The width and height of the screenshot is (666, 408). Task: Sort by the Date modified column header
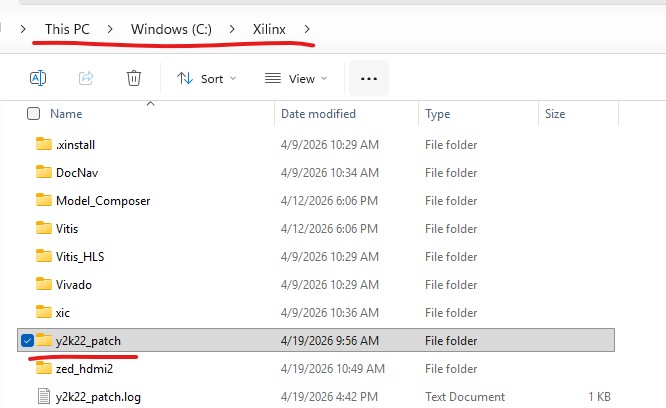point(318,114)
